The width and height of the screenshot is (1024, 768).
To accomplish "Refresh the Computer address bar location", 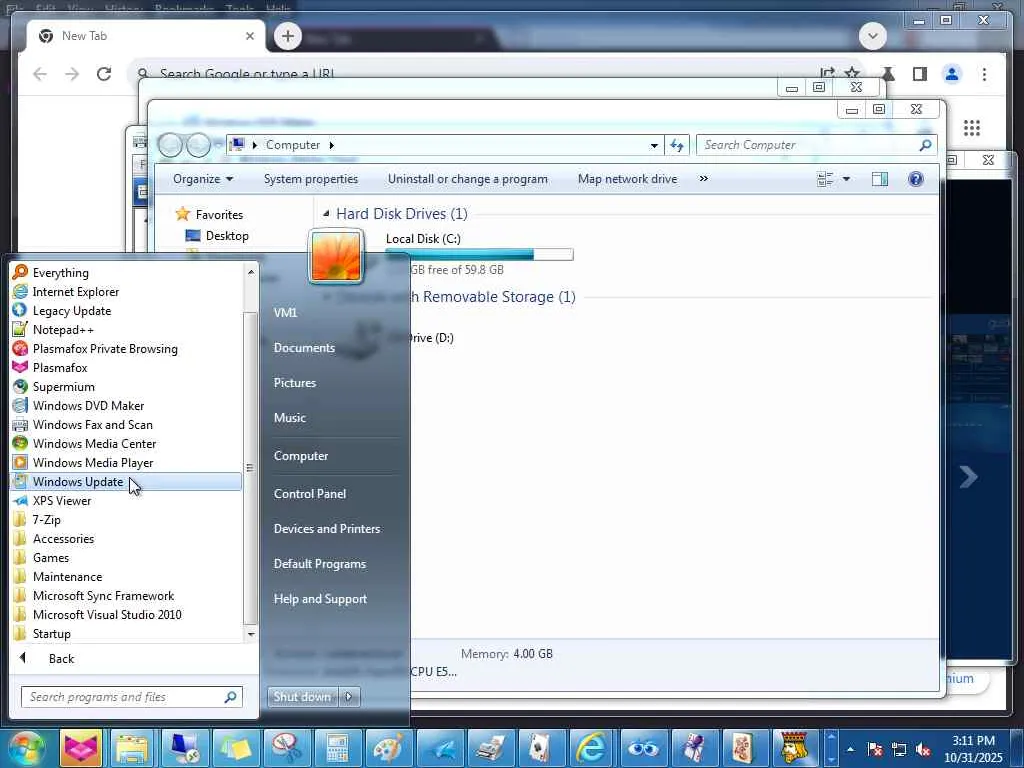I will click(677, 145).
